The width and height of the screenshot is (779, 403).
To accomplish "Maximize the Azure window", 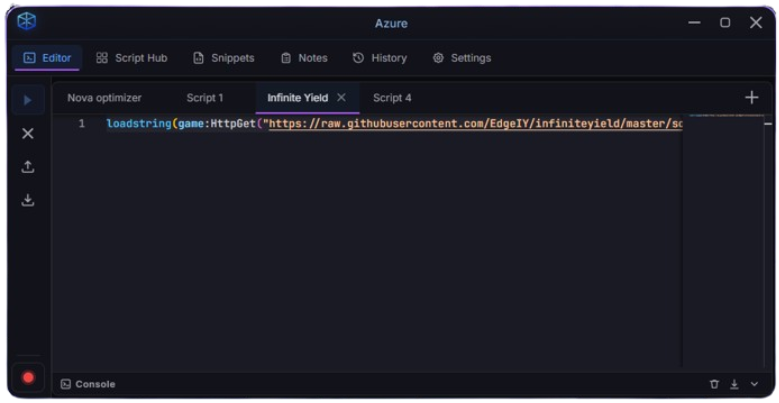I will pos(725,22).
